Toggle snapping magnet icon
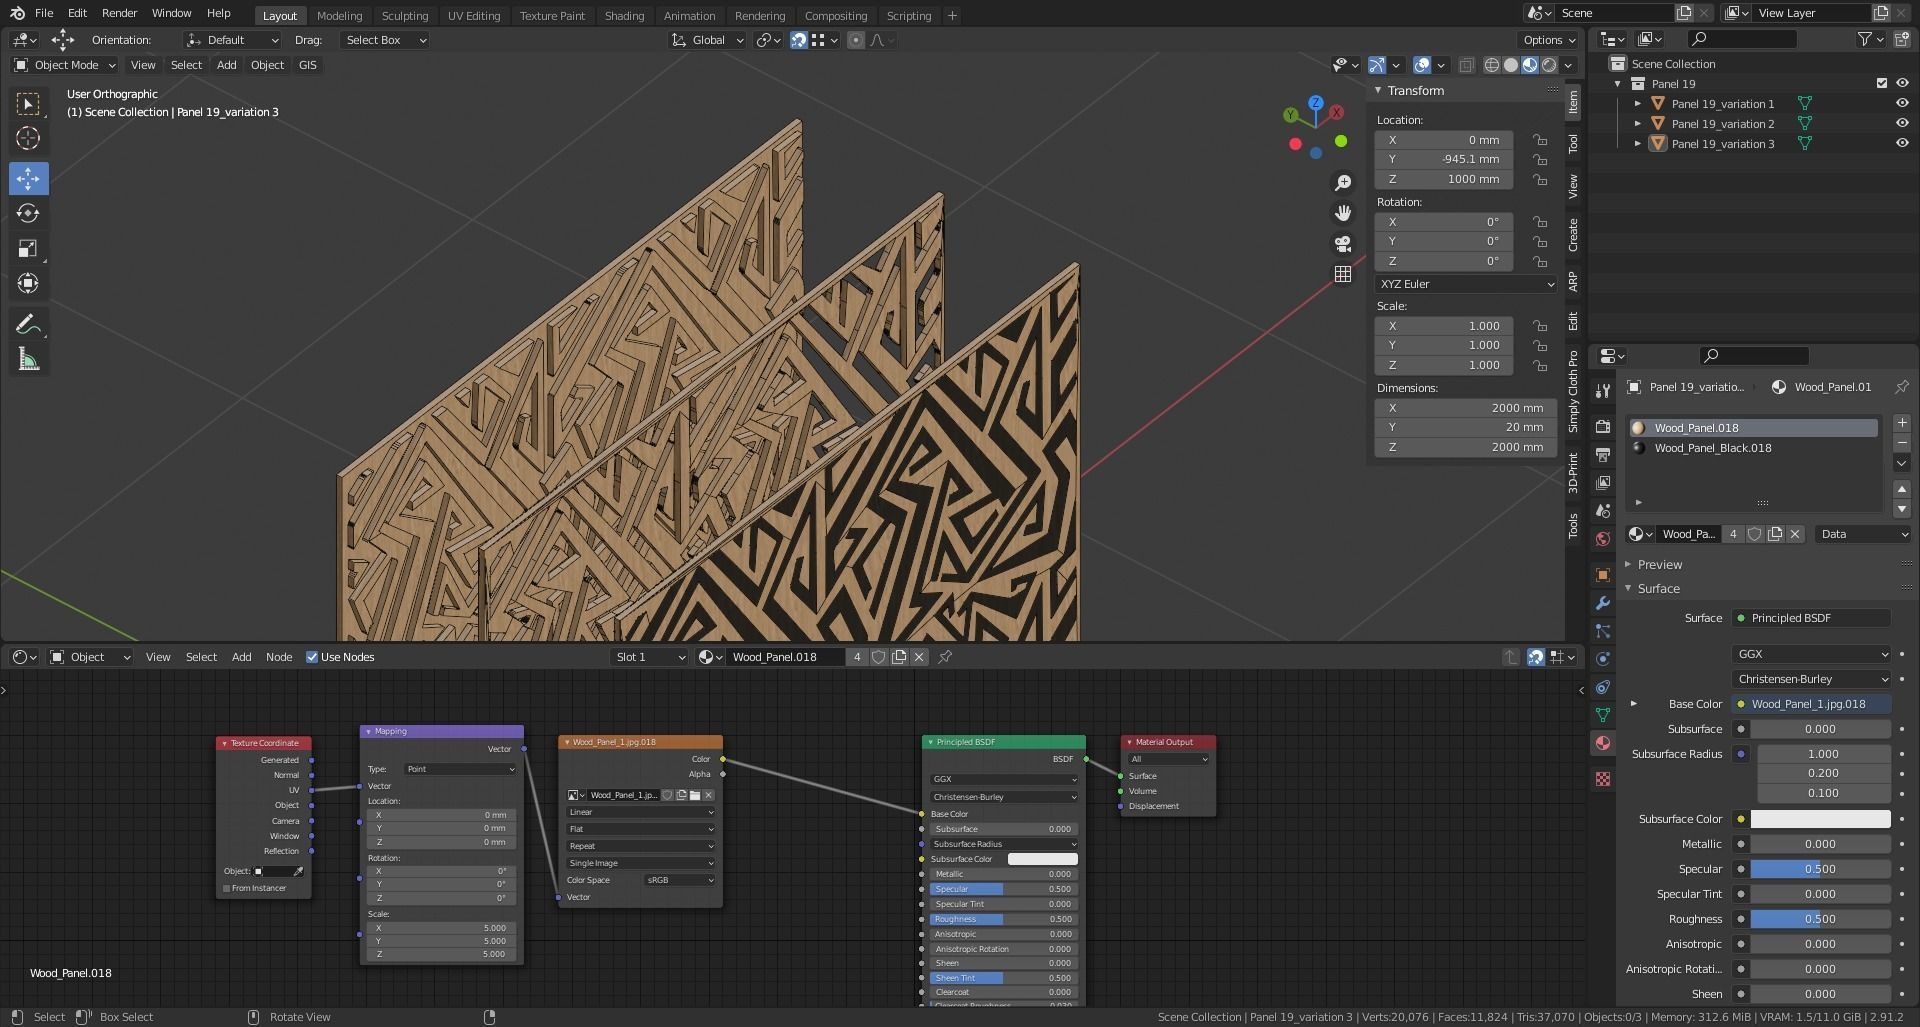Viewport: 1920px width, 1027px height. click(798, 40)
